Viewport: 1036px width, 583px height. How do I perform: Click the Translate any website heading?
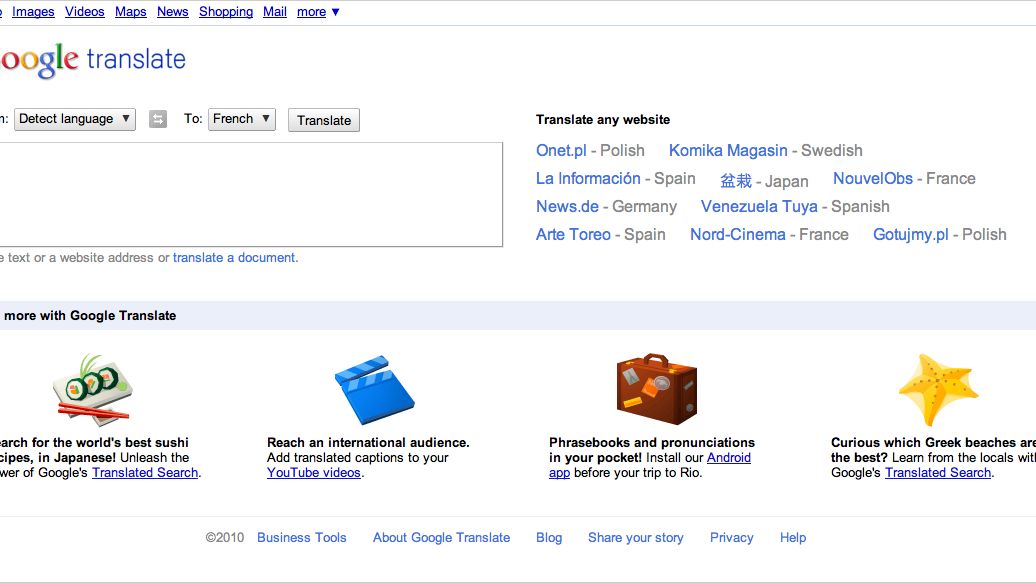click(603, 120)
